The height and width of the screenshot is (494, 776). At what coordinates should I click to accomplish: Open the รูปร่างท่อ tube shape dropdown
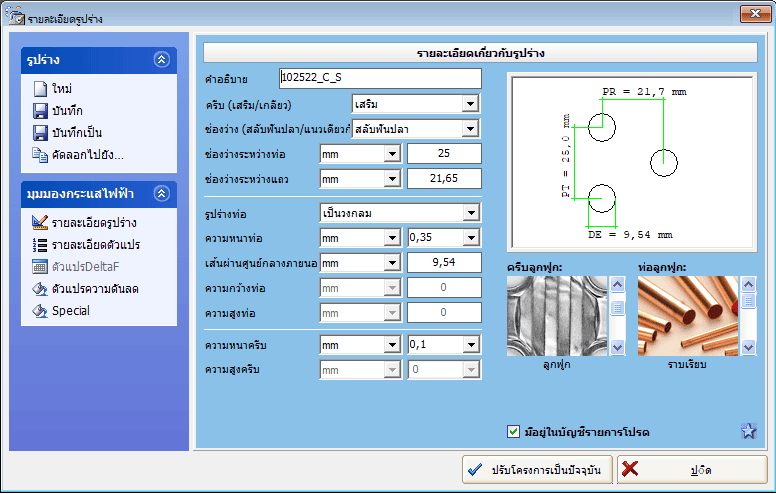tap(471, 212)
